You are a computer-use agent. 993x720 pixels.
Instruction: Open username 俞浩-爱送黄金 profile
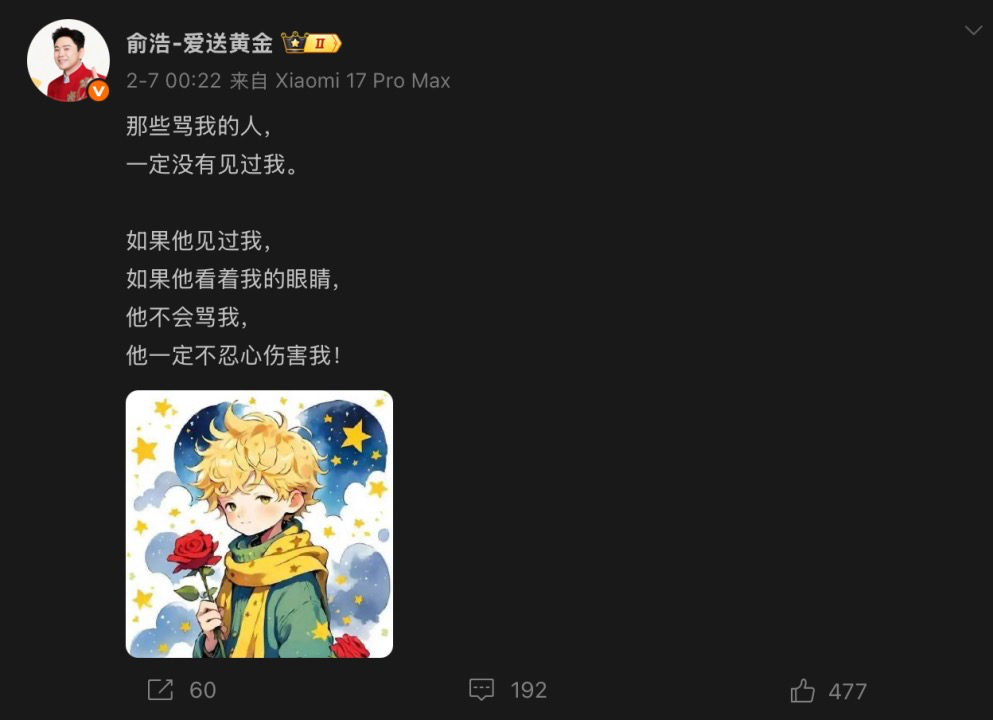[x=199, y=43]
